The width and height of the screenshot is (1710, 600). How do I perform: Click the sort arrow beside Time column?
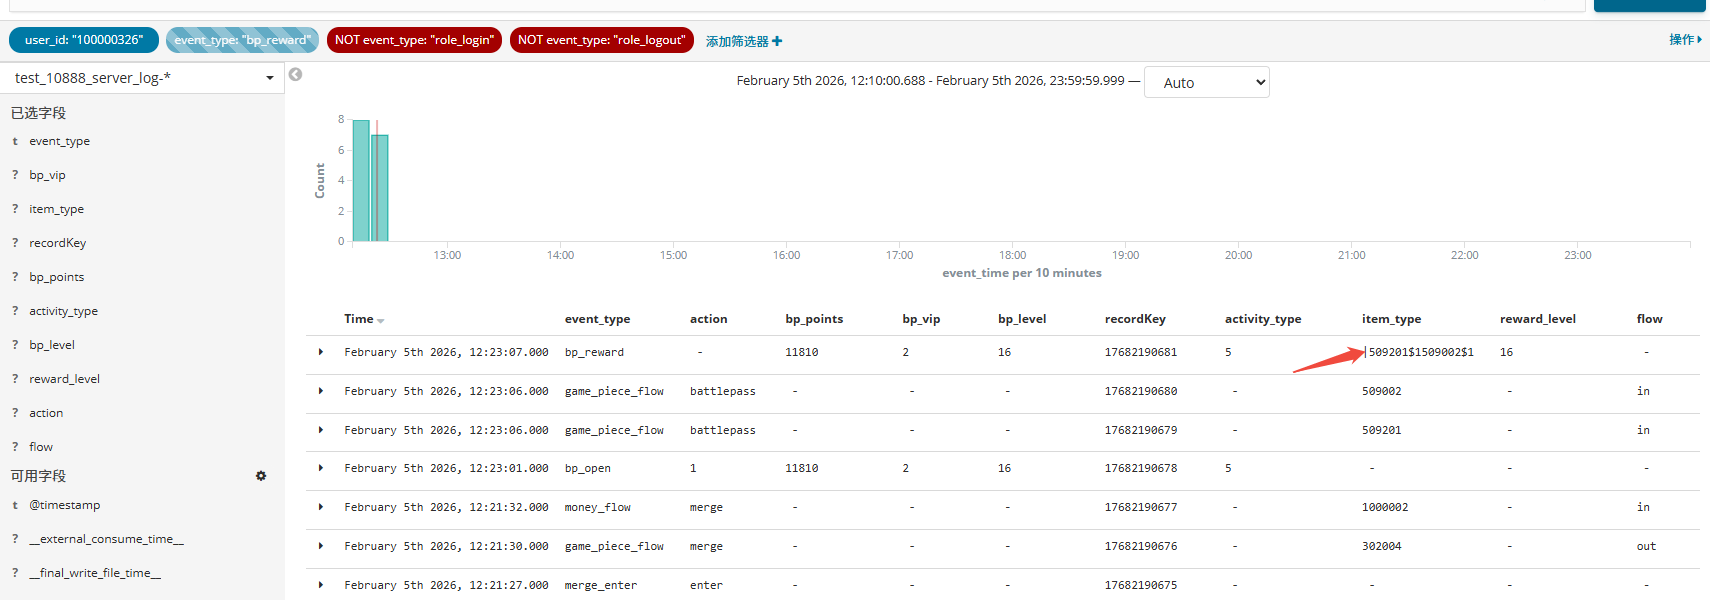coord(381,321)
